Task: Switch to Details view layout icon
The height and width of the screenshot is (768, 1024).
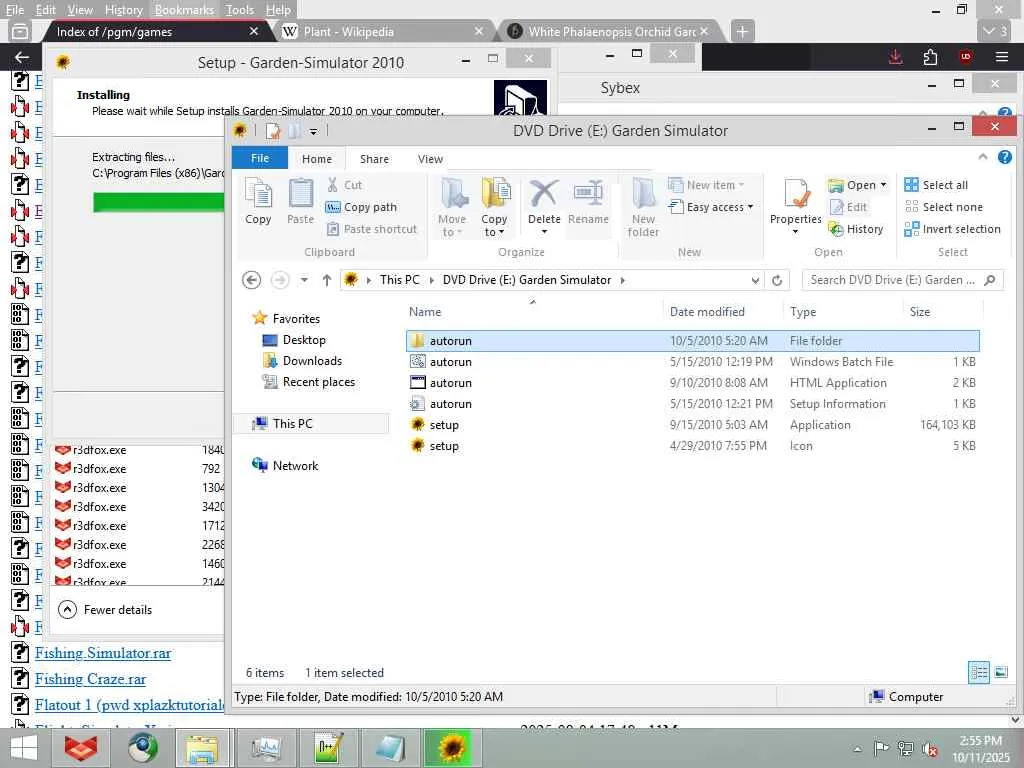Action: 978,671
